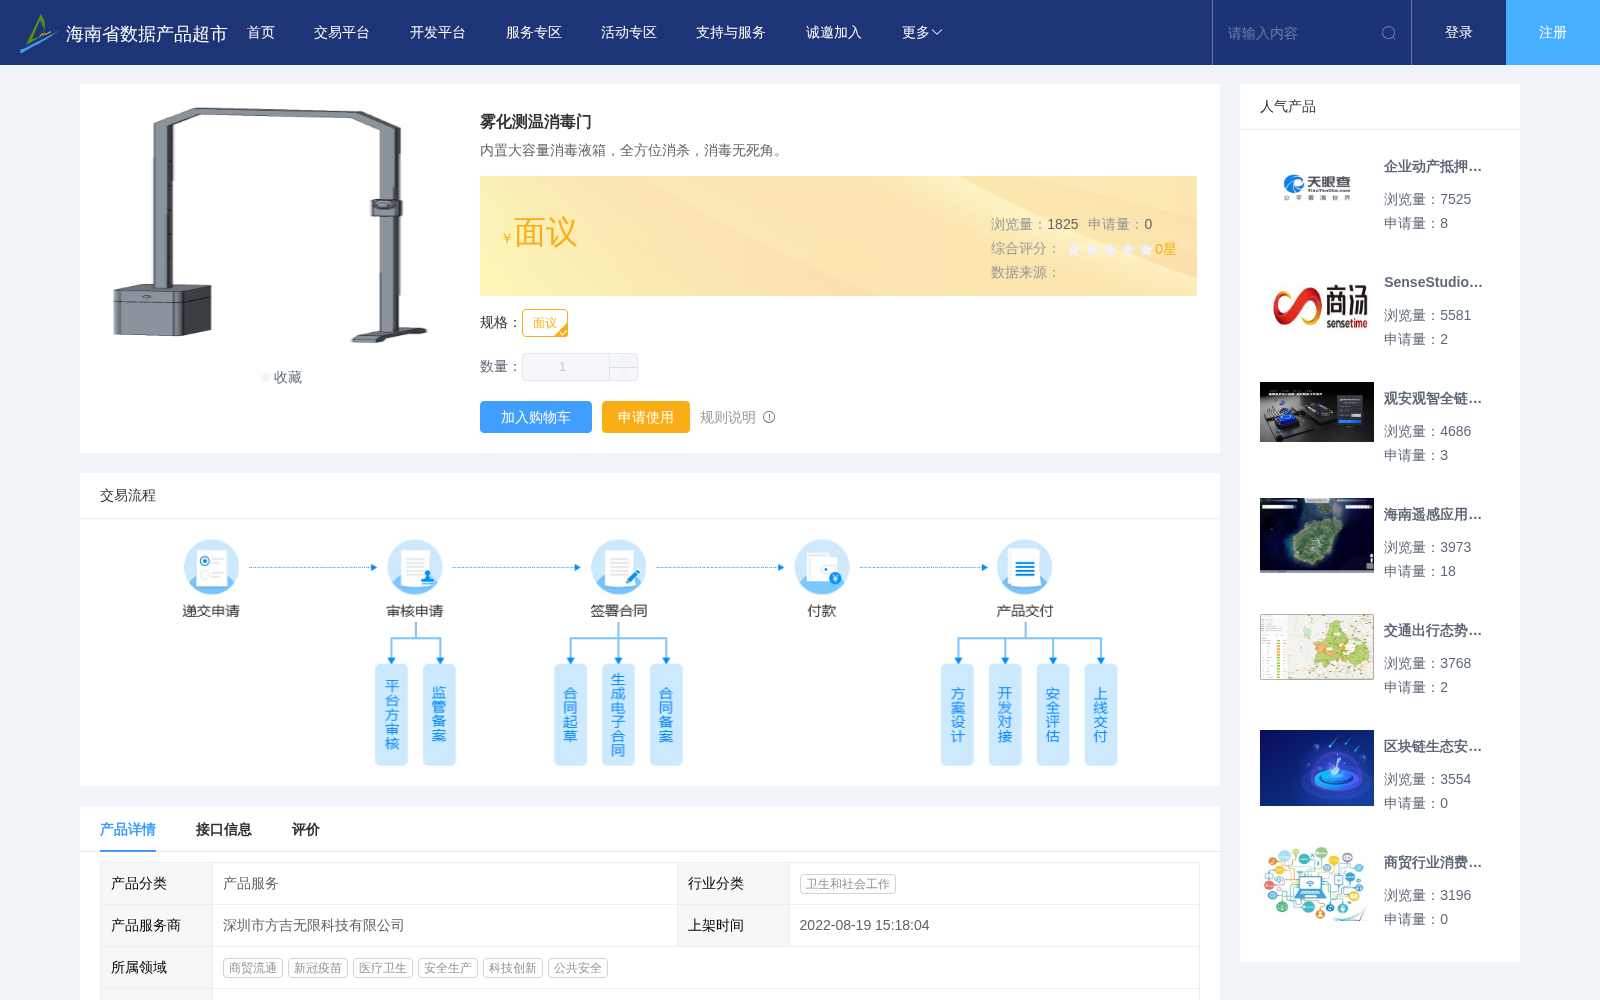Screen dimensions: 1600x1000
Task: Click the 安全评估 sub-step box
Action: tap(1053, 714)
